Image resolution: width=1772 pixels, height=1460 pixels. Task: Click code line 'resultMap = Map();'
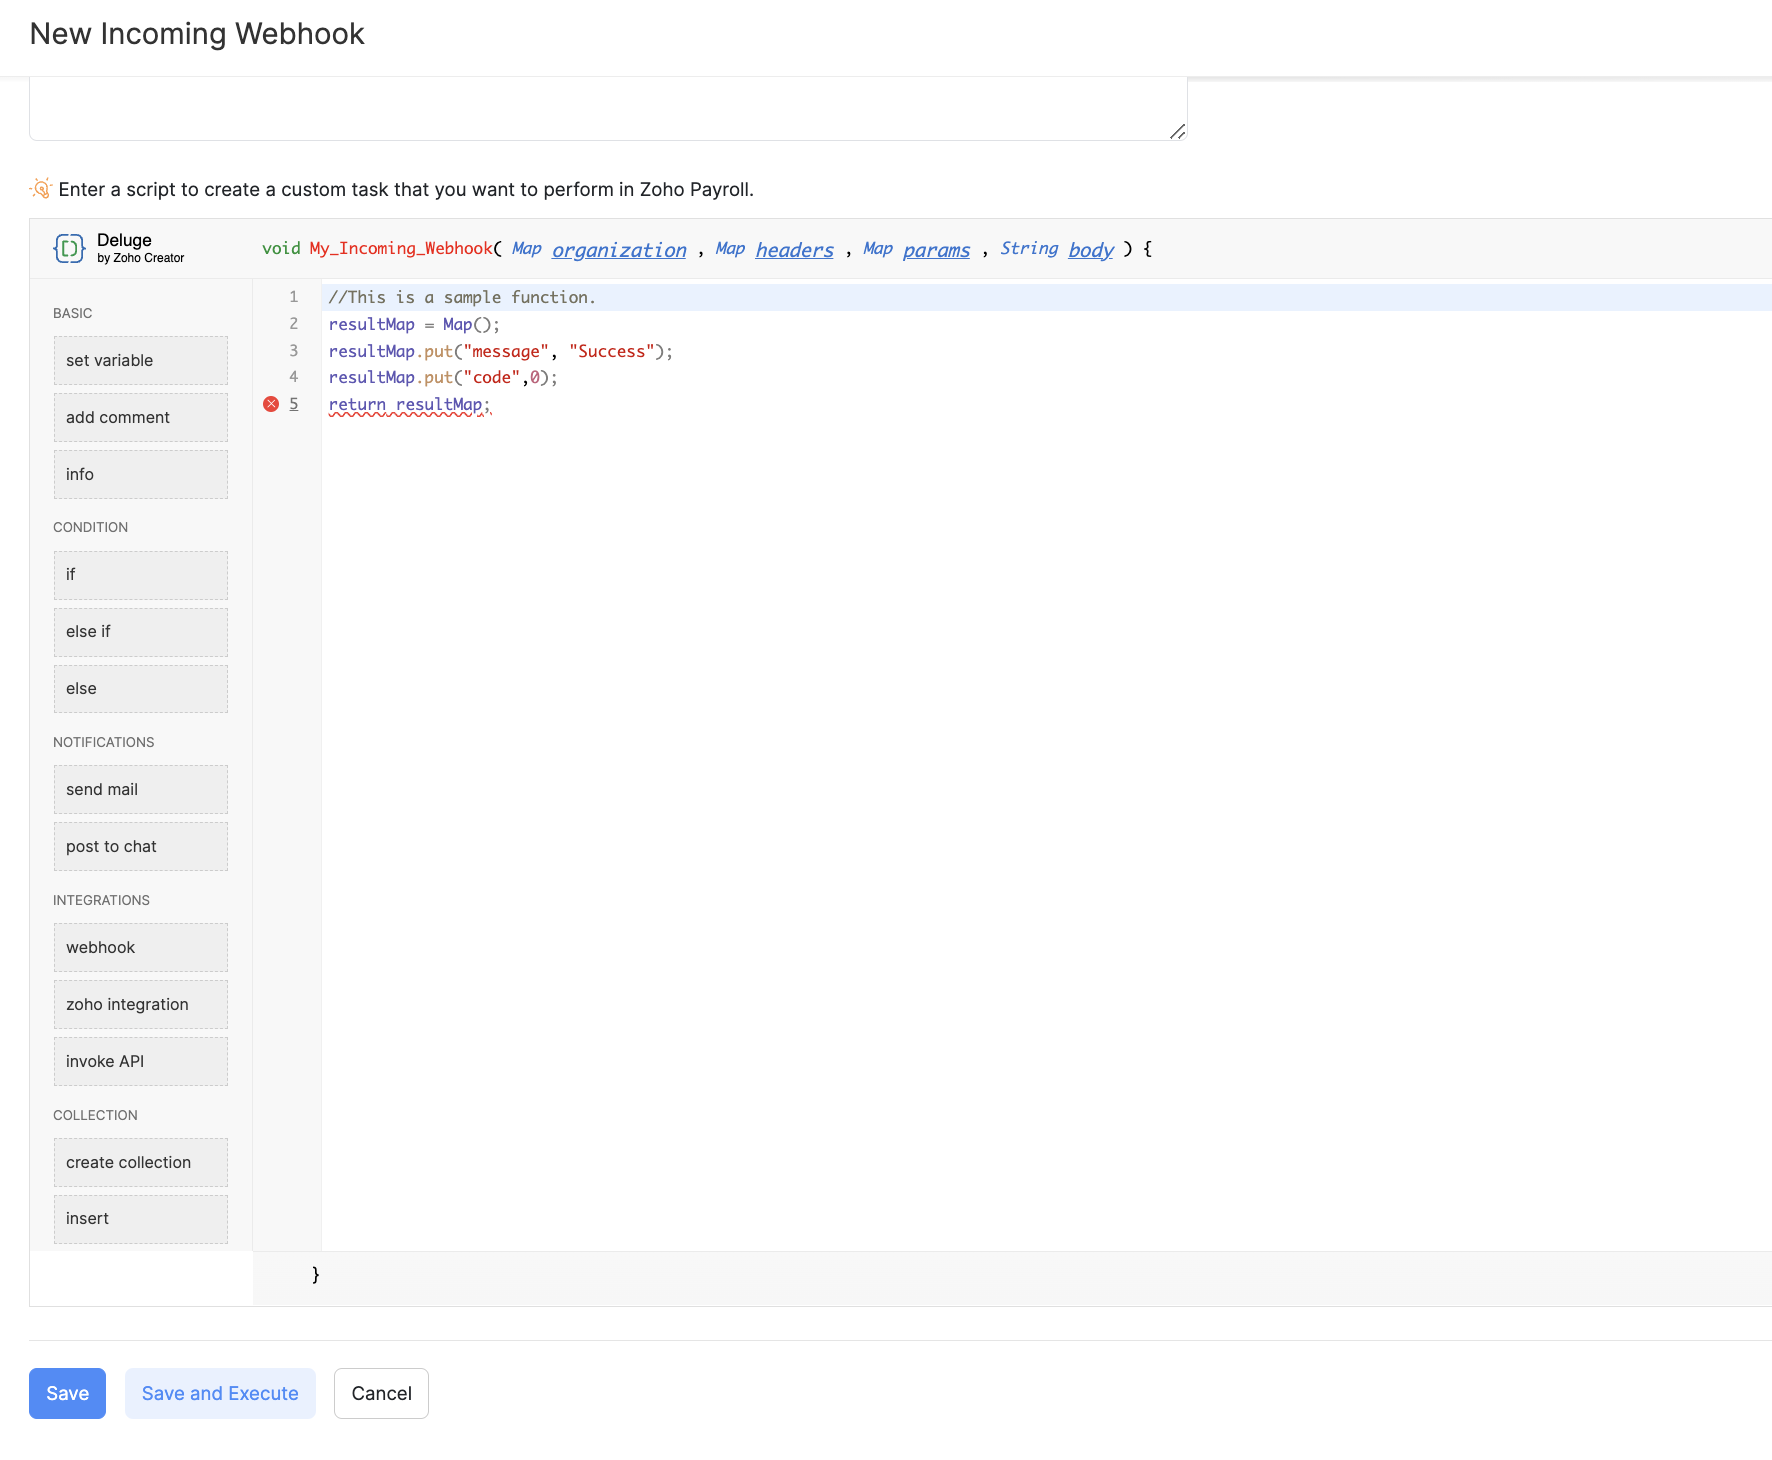coord(414,324)
